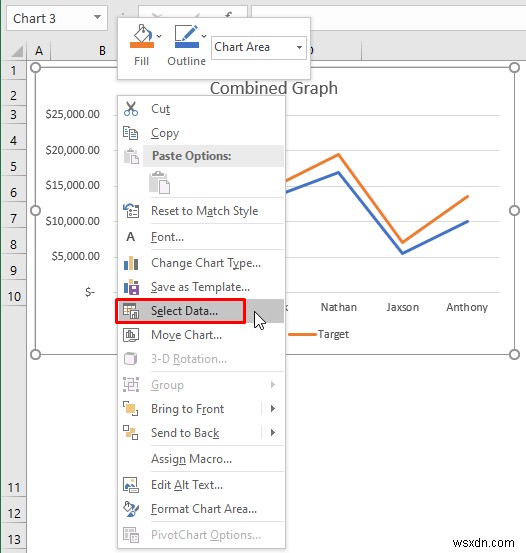526x553 pixels.
Task: Click the Outline pen icon
Action: [x=187, y=36]
